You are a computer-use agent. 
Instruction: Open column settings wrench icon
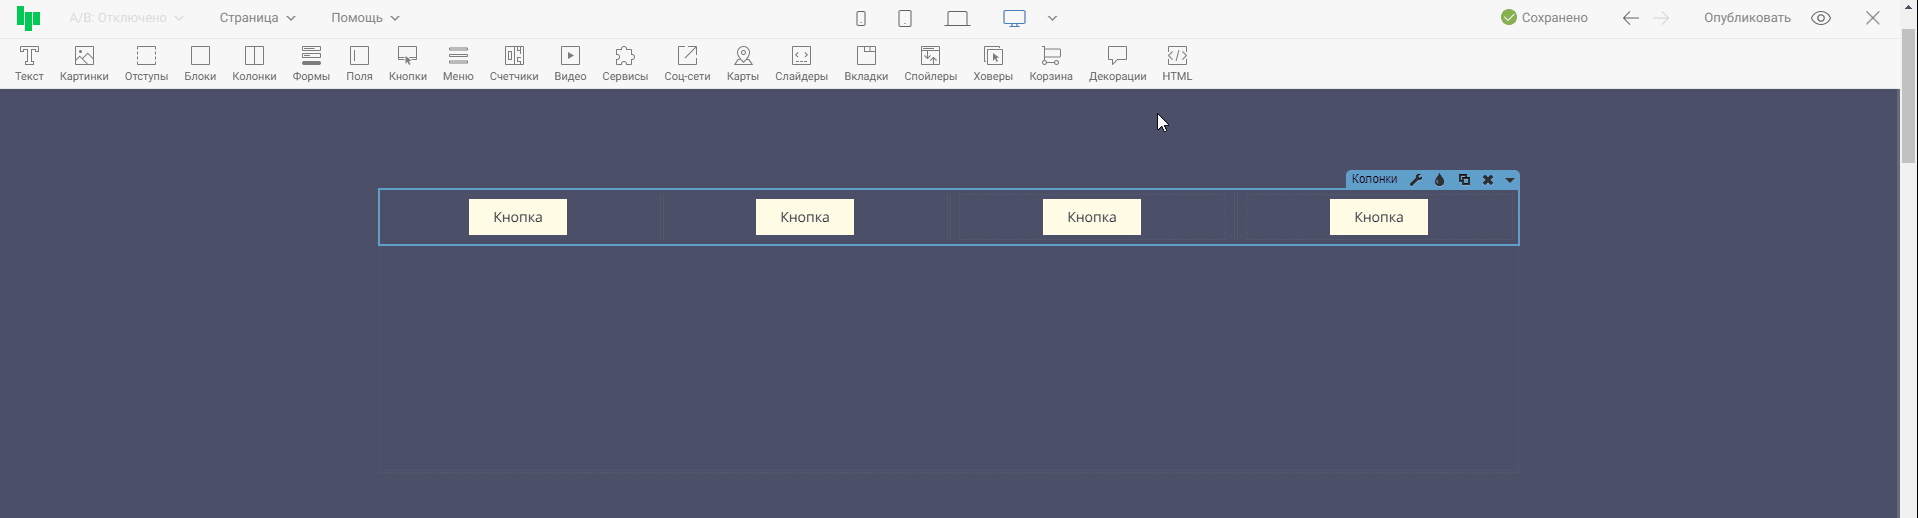click(x=1416, y=180)
